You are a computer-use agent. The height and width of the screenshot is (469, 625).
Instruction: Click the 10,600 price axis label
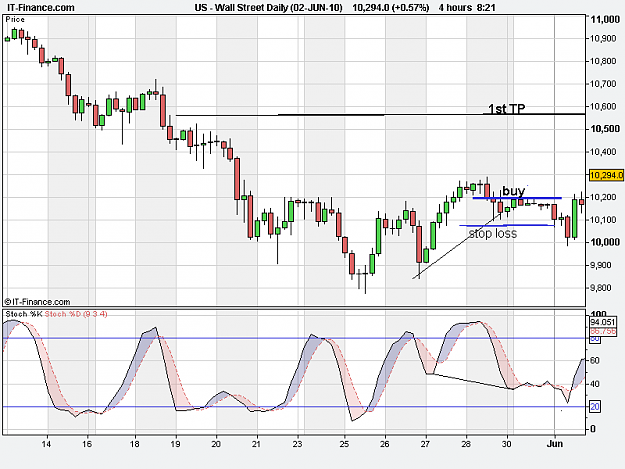[x=603, y=106]
